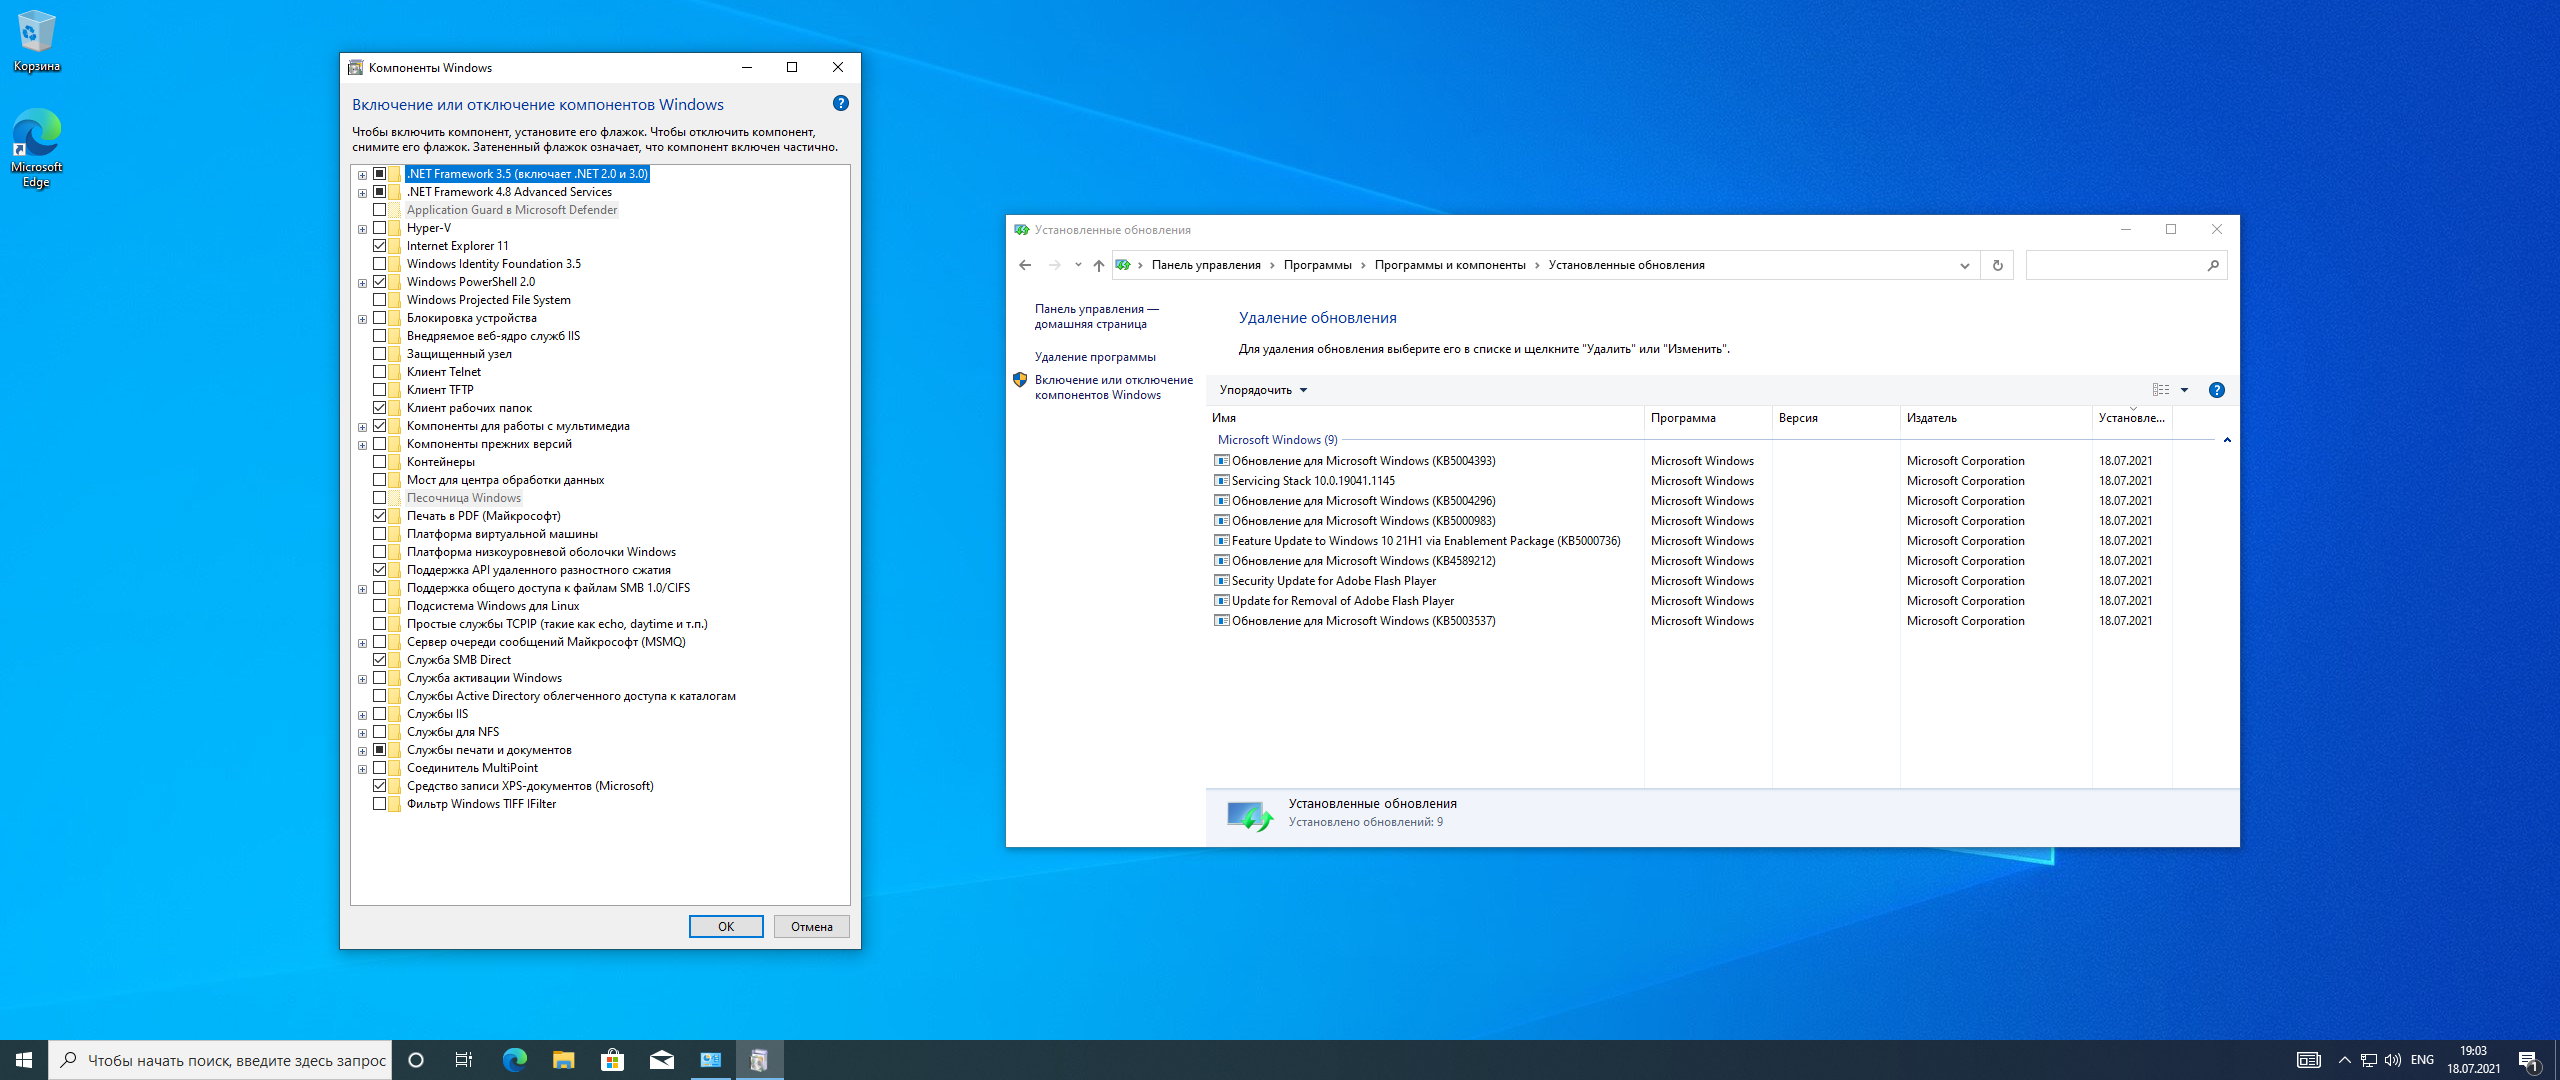Switch to Control Panel taskbar window

[711, 1060]
